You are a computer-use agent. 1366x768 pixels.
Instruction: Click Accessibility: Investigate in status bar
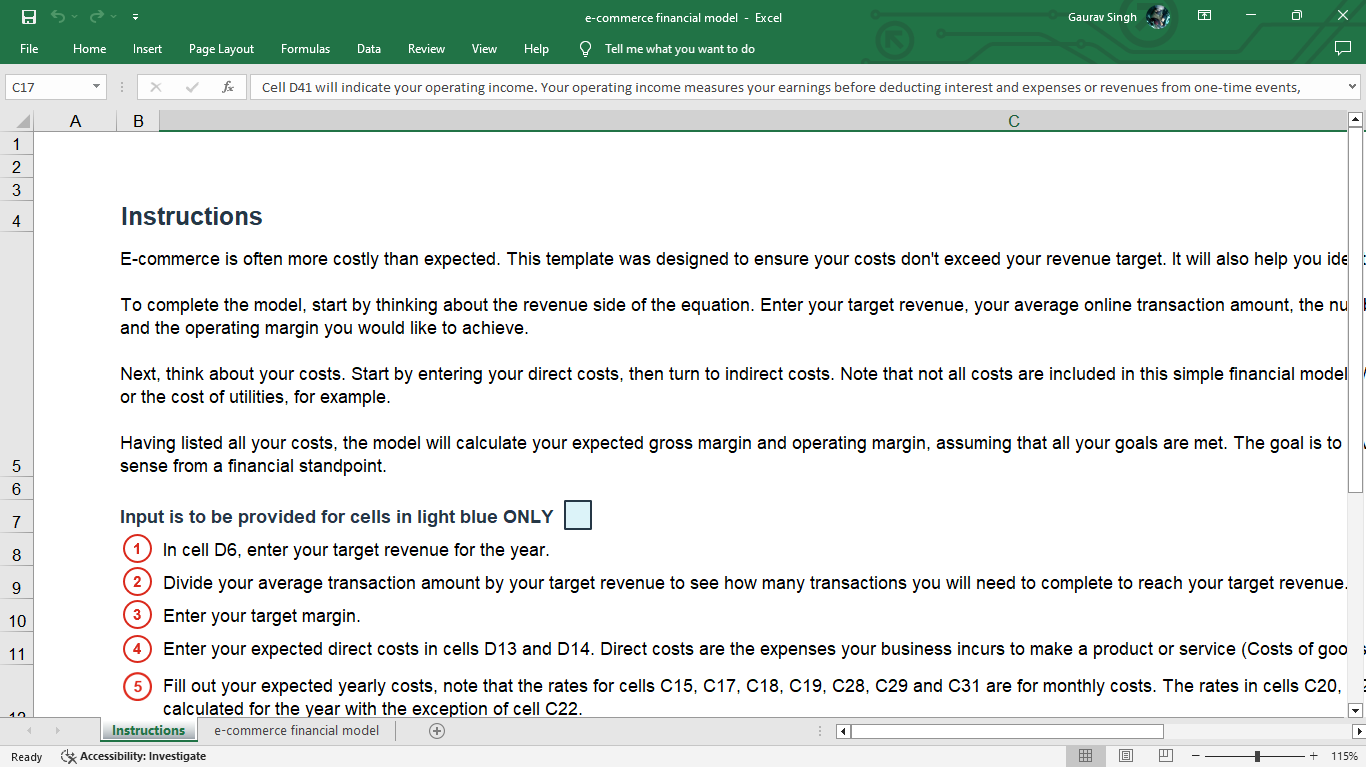click(x=134, y=756)
